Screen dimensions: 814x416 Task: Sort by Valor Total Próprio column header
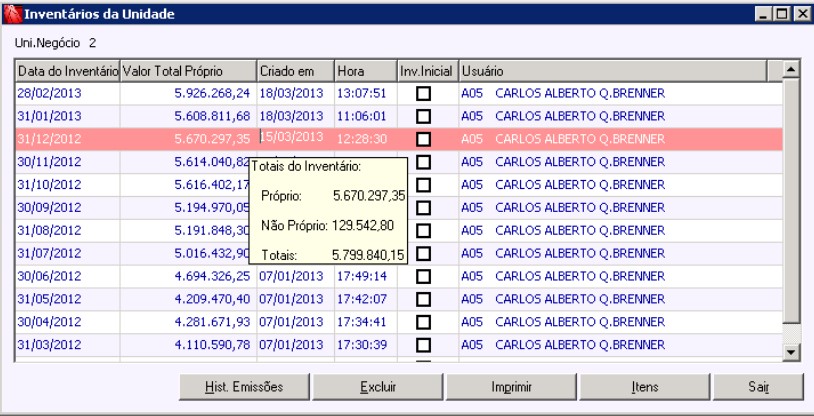pyautogui.click(x=188, y=71)
